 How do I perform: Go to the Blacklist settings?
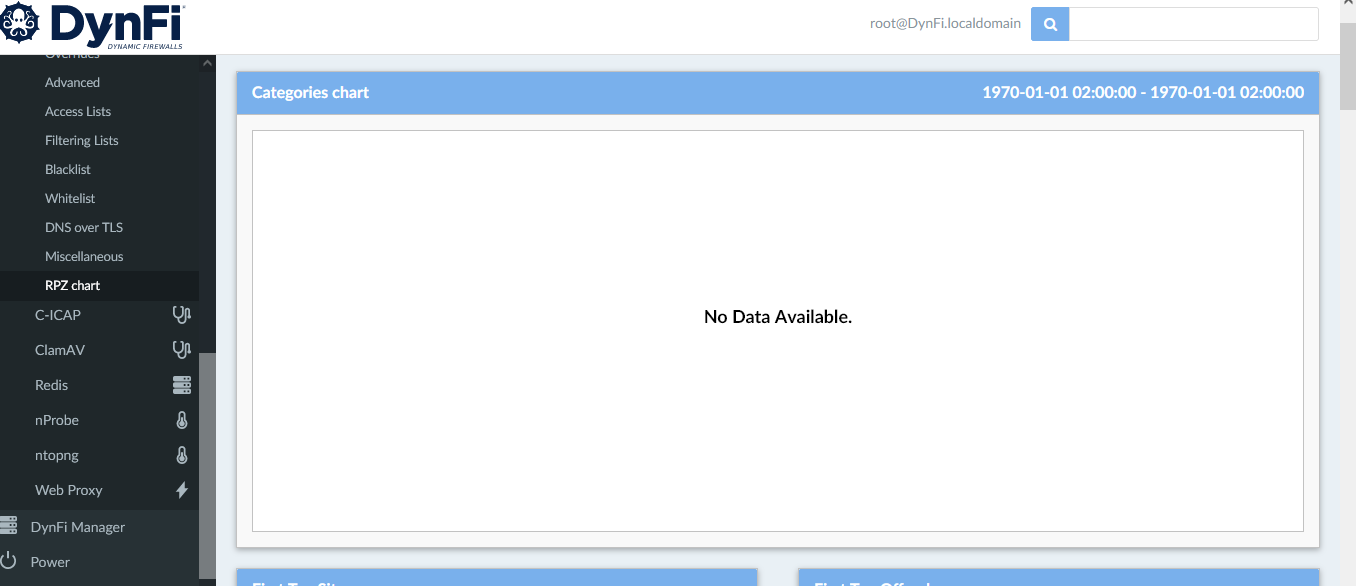(68, 169)
